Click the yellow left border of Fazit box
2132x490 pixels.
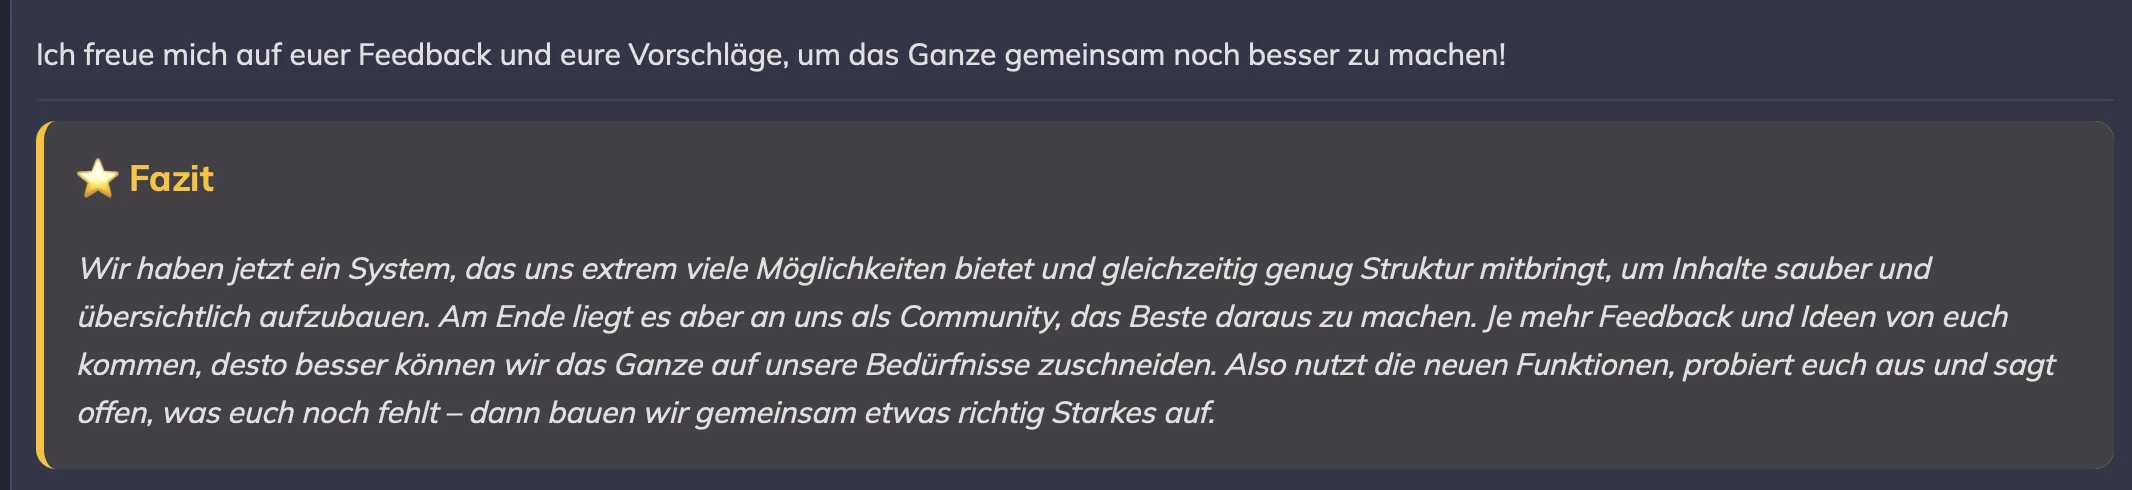(41, 295)
